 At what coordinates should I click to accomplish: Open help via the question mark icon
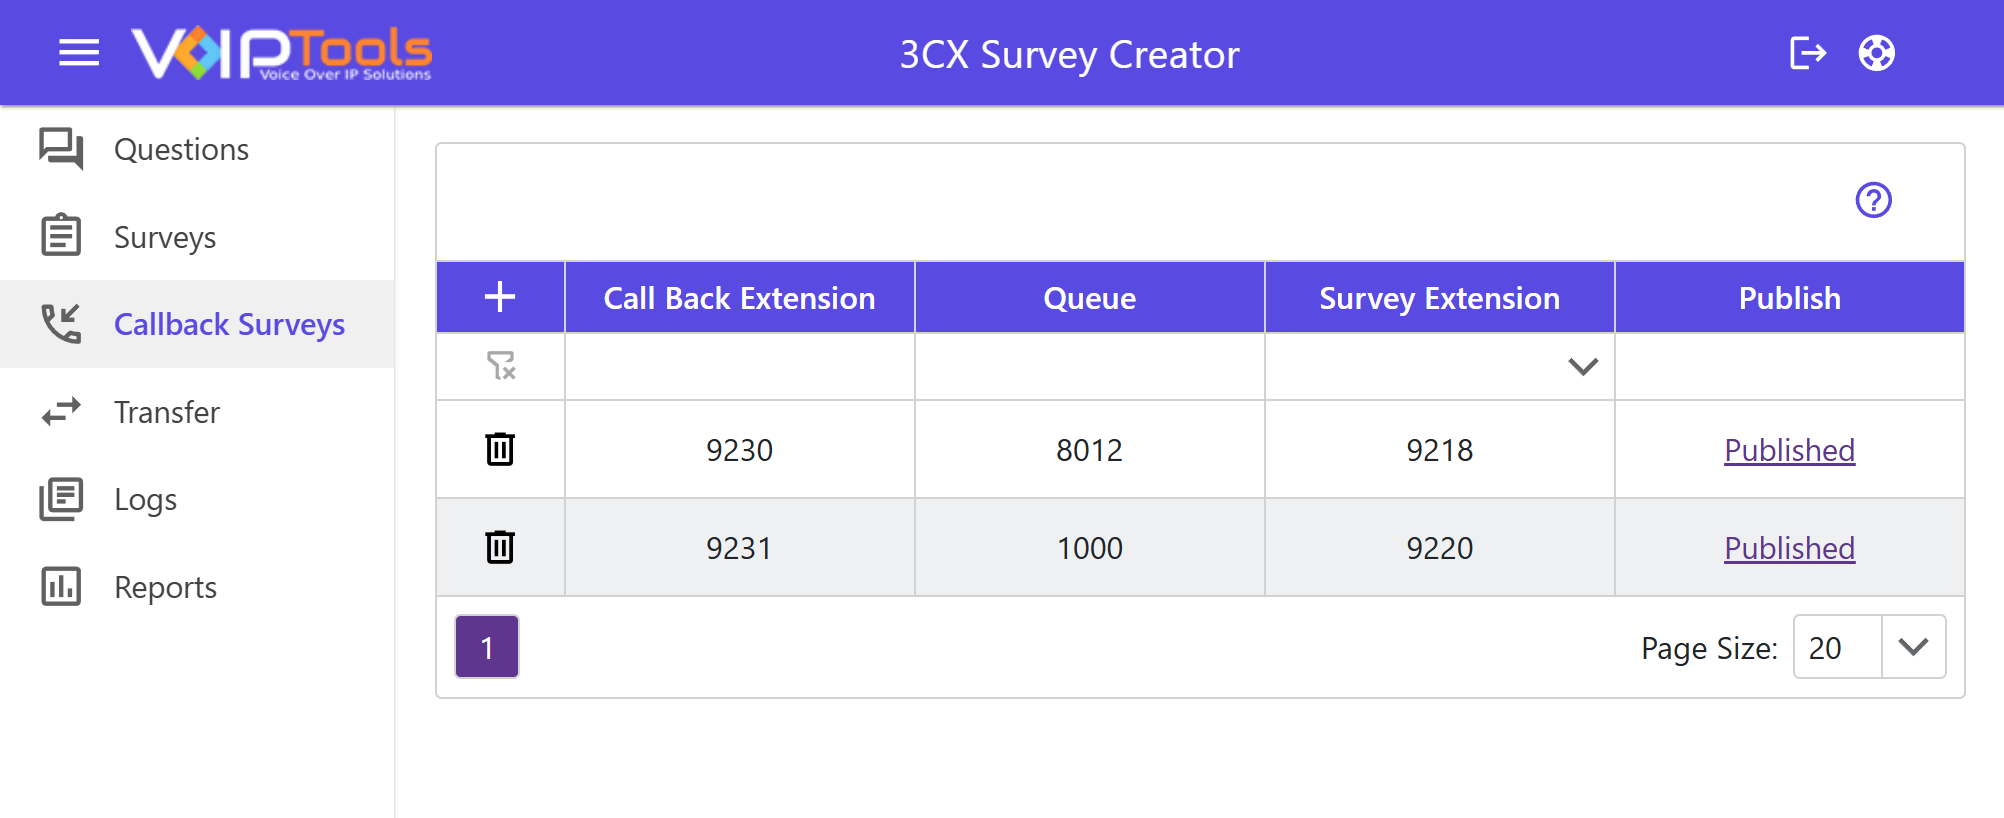click(x=1874, y=200)
